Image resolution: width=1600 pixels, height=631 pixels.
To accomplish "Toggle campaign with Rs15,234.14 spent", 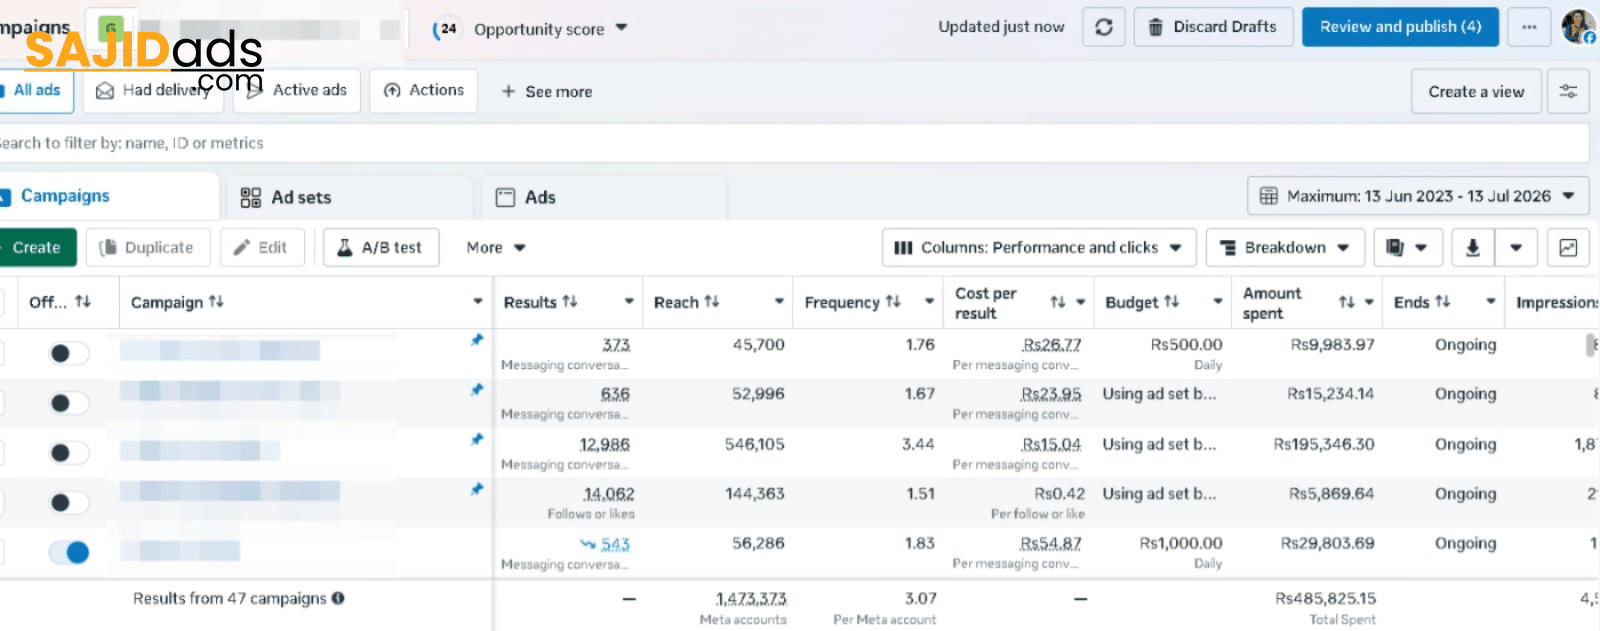I will [69, 403].
